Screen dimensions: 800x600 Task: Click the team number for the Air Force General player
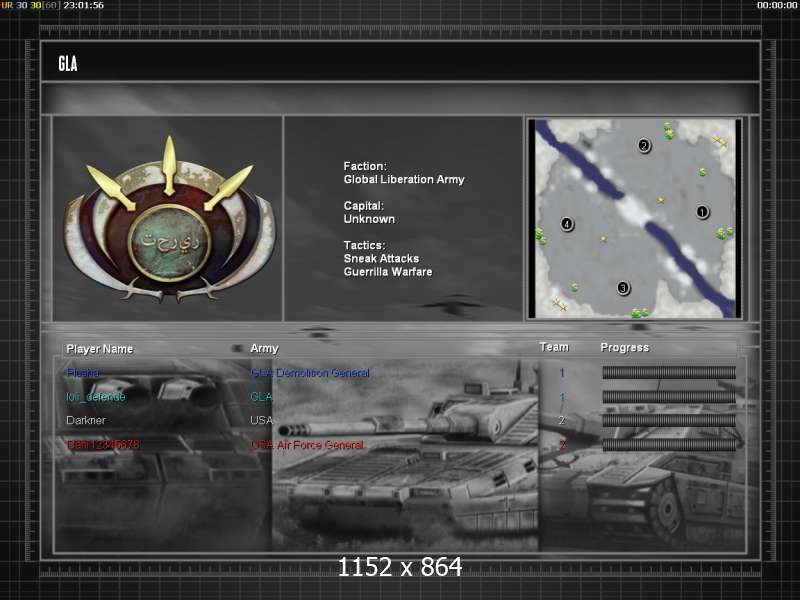pyautogui.click(x=562, y=445)
